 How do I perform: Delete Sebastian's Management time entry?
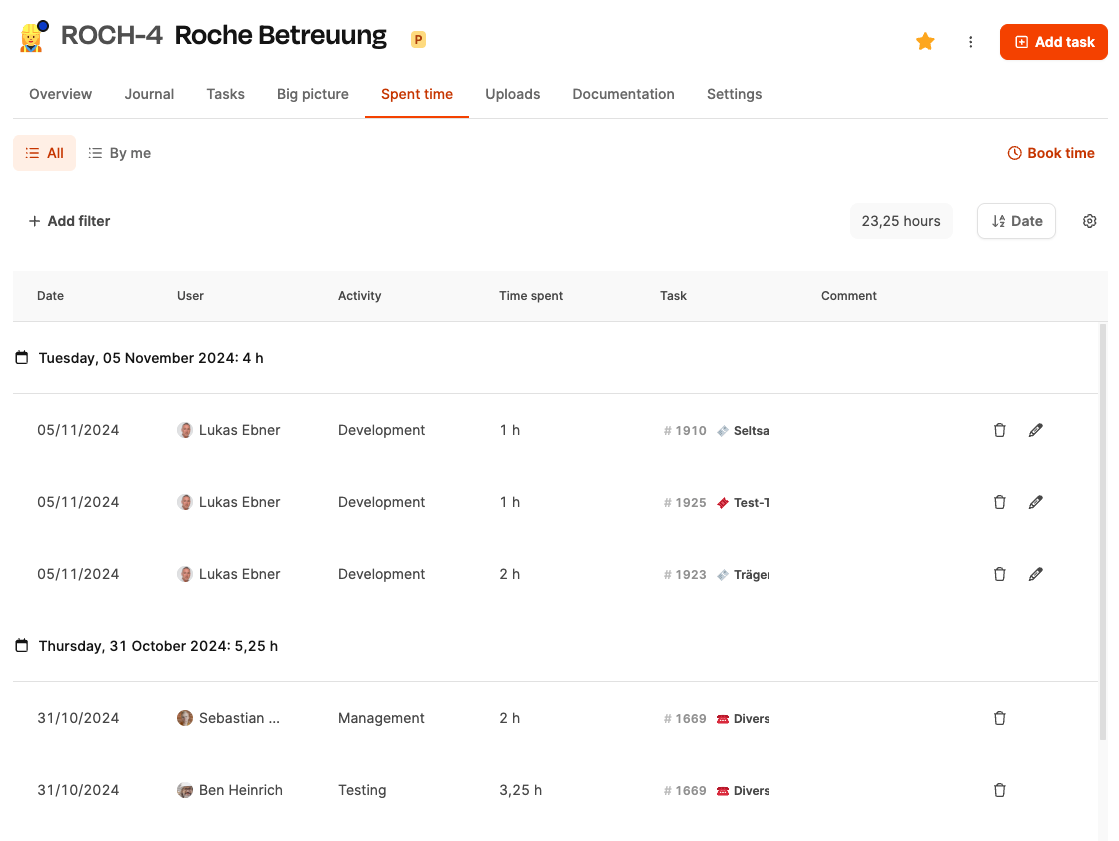point(999,717)
